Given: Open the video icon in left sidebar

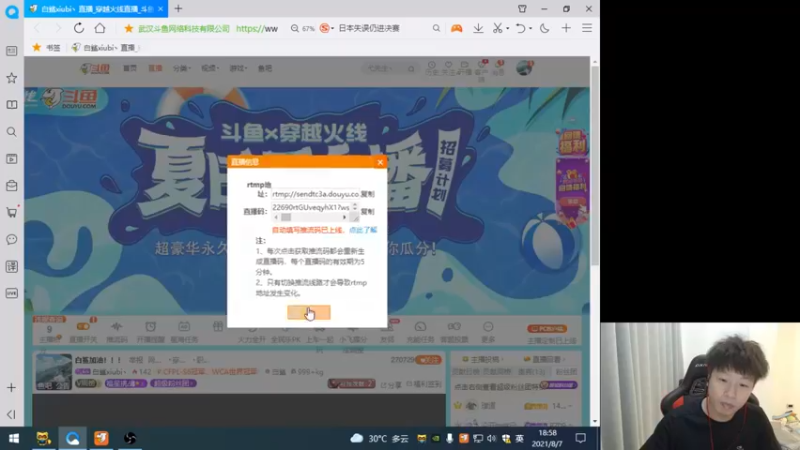Looking at the screenshot, I should point(11,159).
